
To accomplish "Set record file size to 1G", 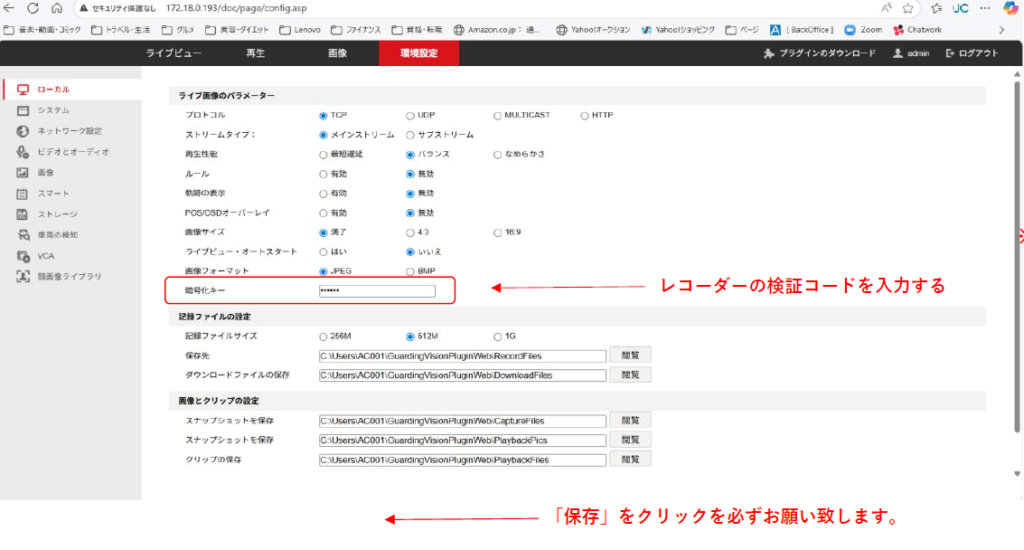I will 497,336.
